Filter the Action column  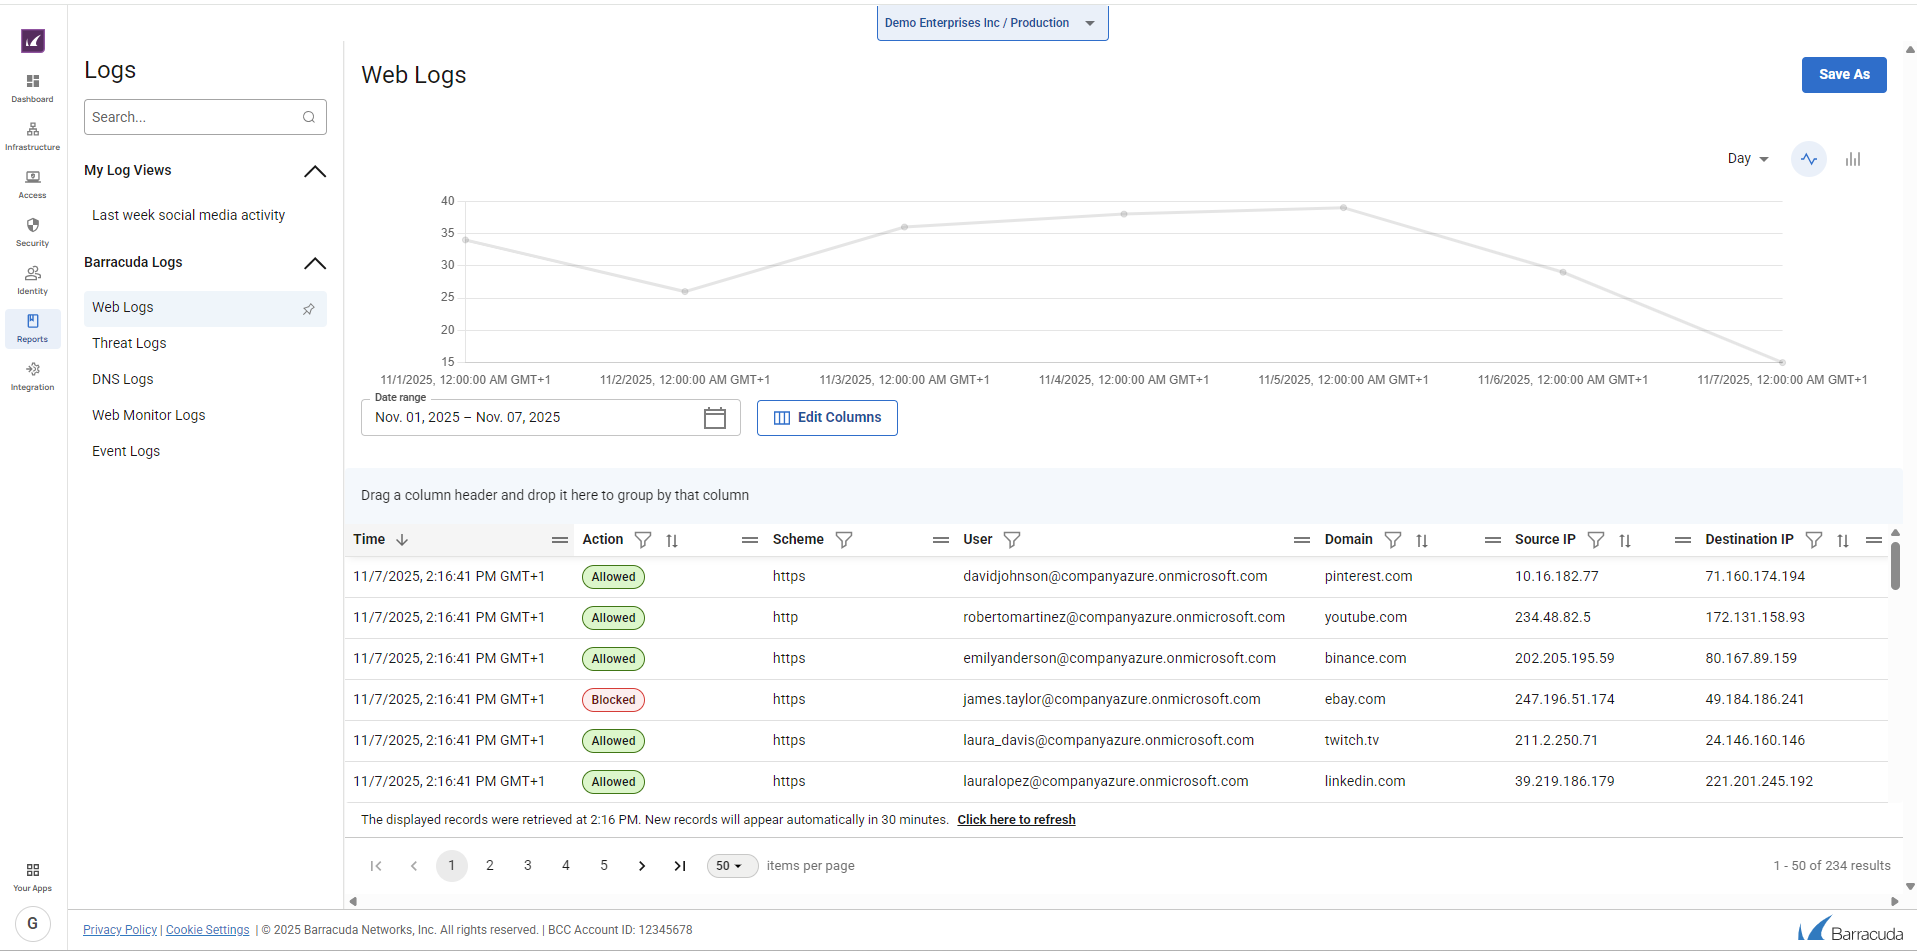(x=643, y=540)
